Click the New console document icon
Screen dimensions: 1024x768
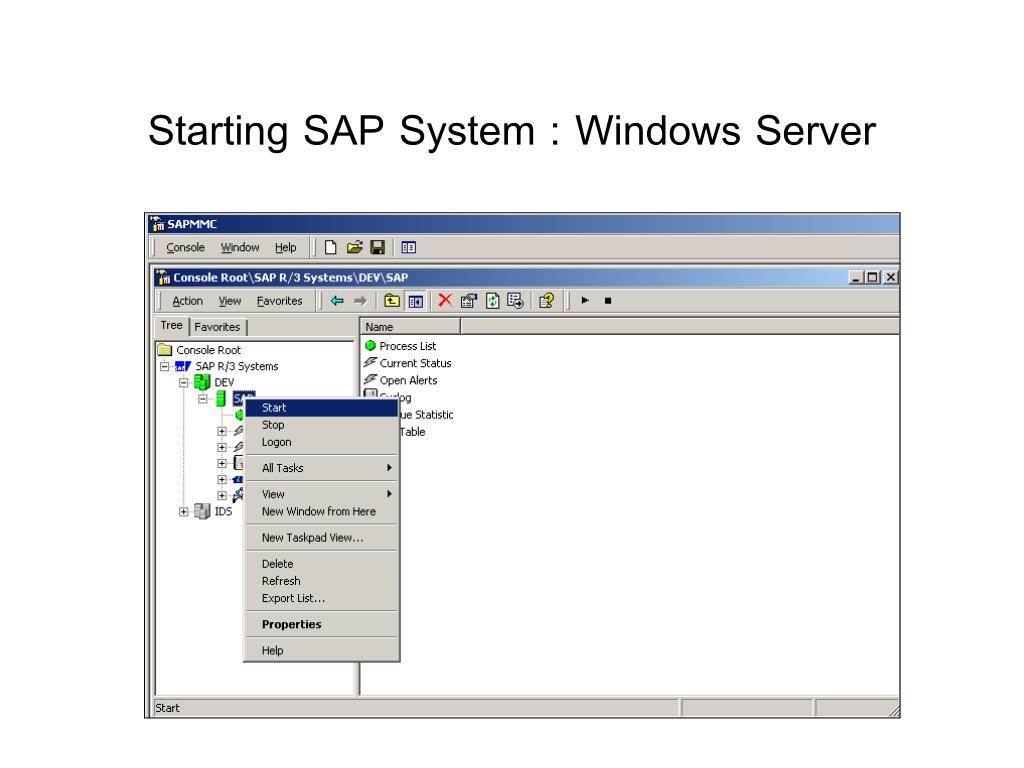pyautogui.click(x=330, y=248)
